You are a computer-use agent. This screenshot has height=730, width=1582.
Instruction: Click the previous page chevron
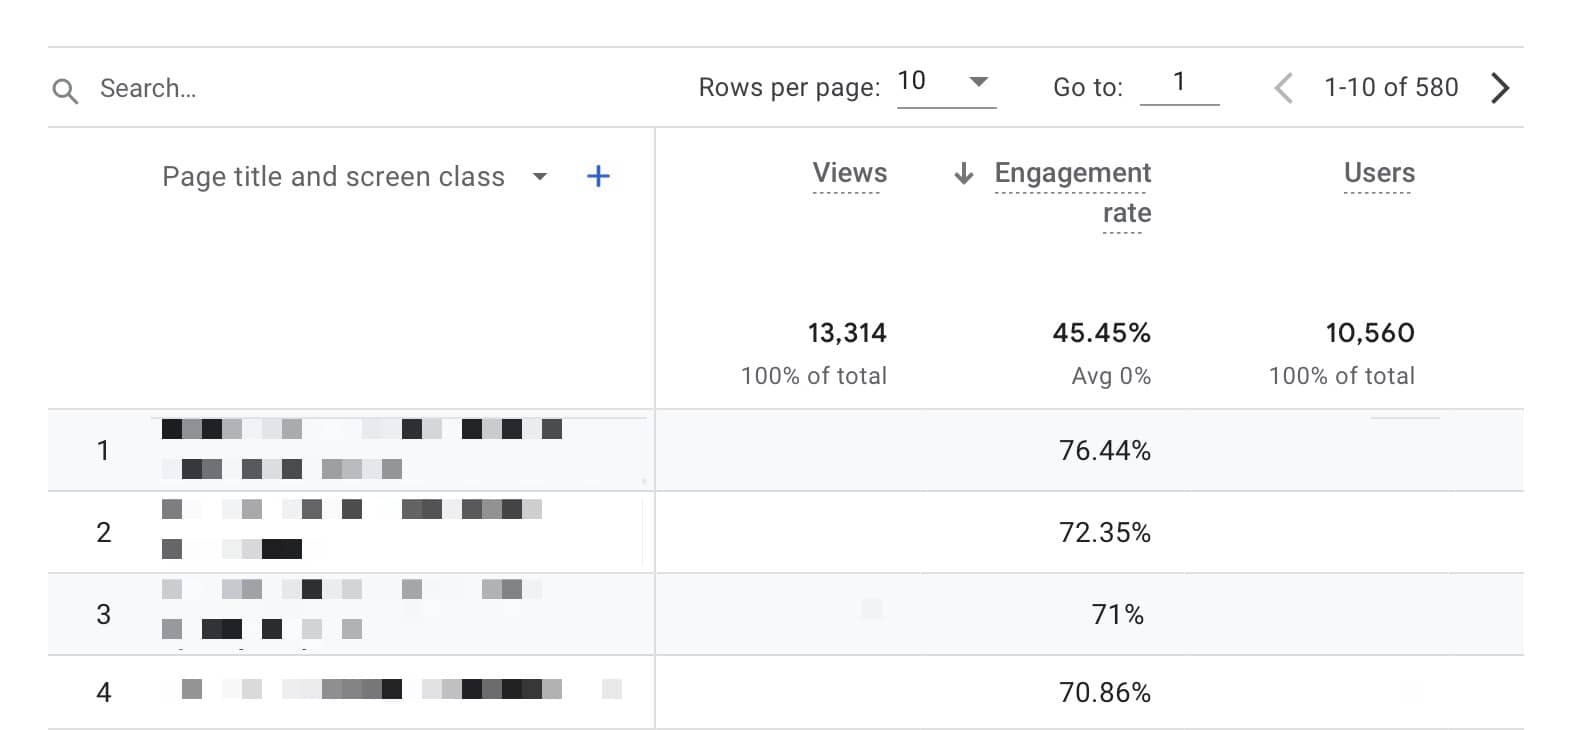(1283, 88)
